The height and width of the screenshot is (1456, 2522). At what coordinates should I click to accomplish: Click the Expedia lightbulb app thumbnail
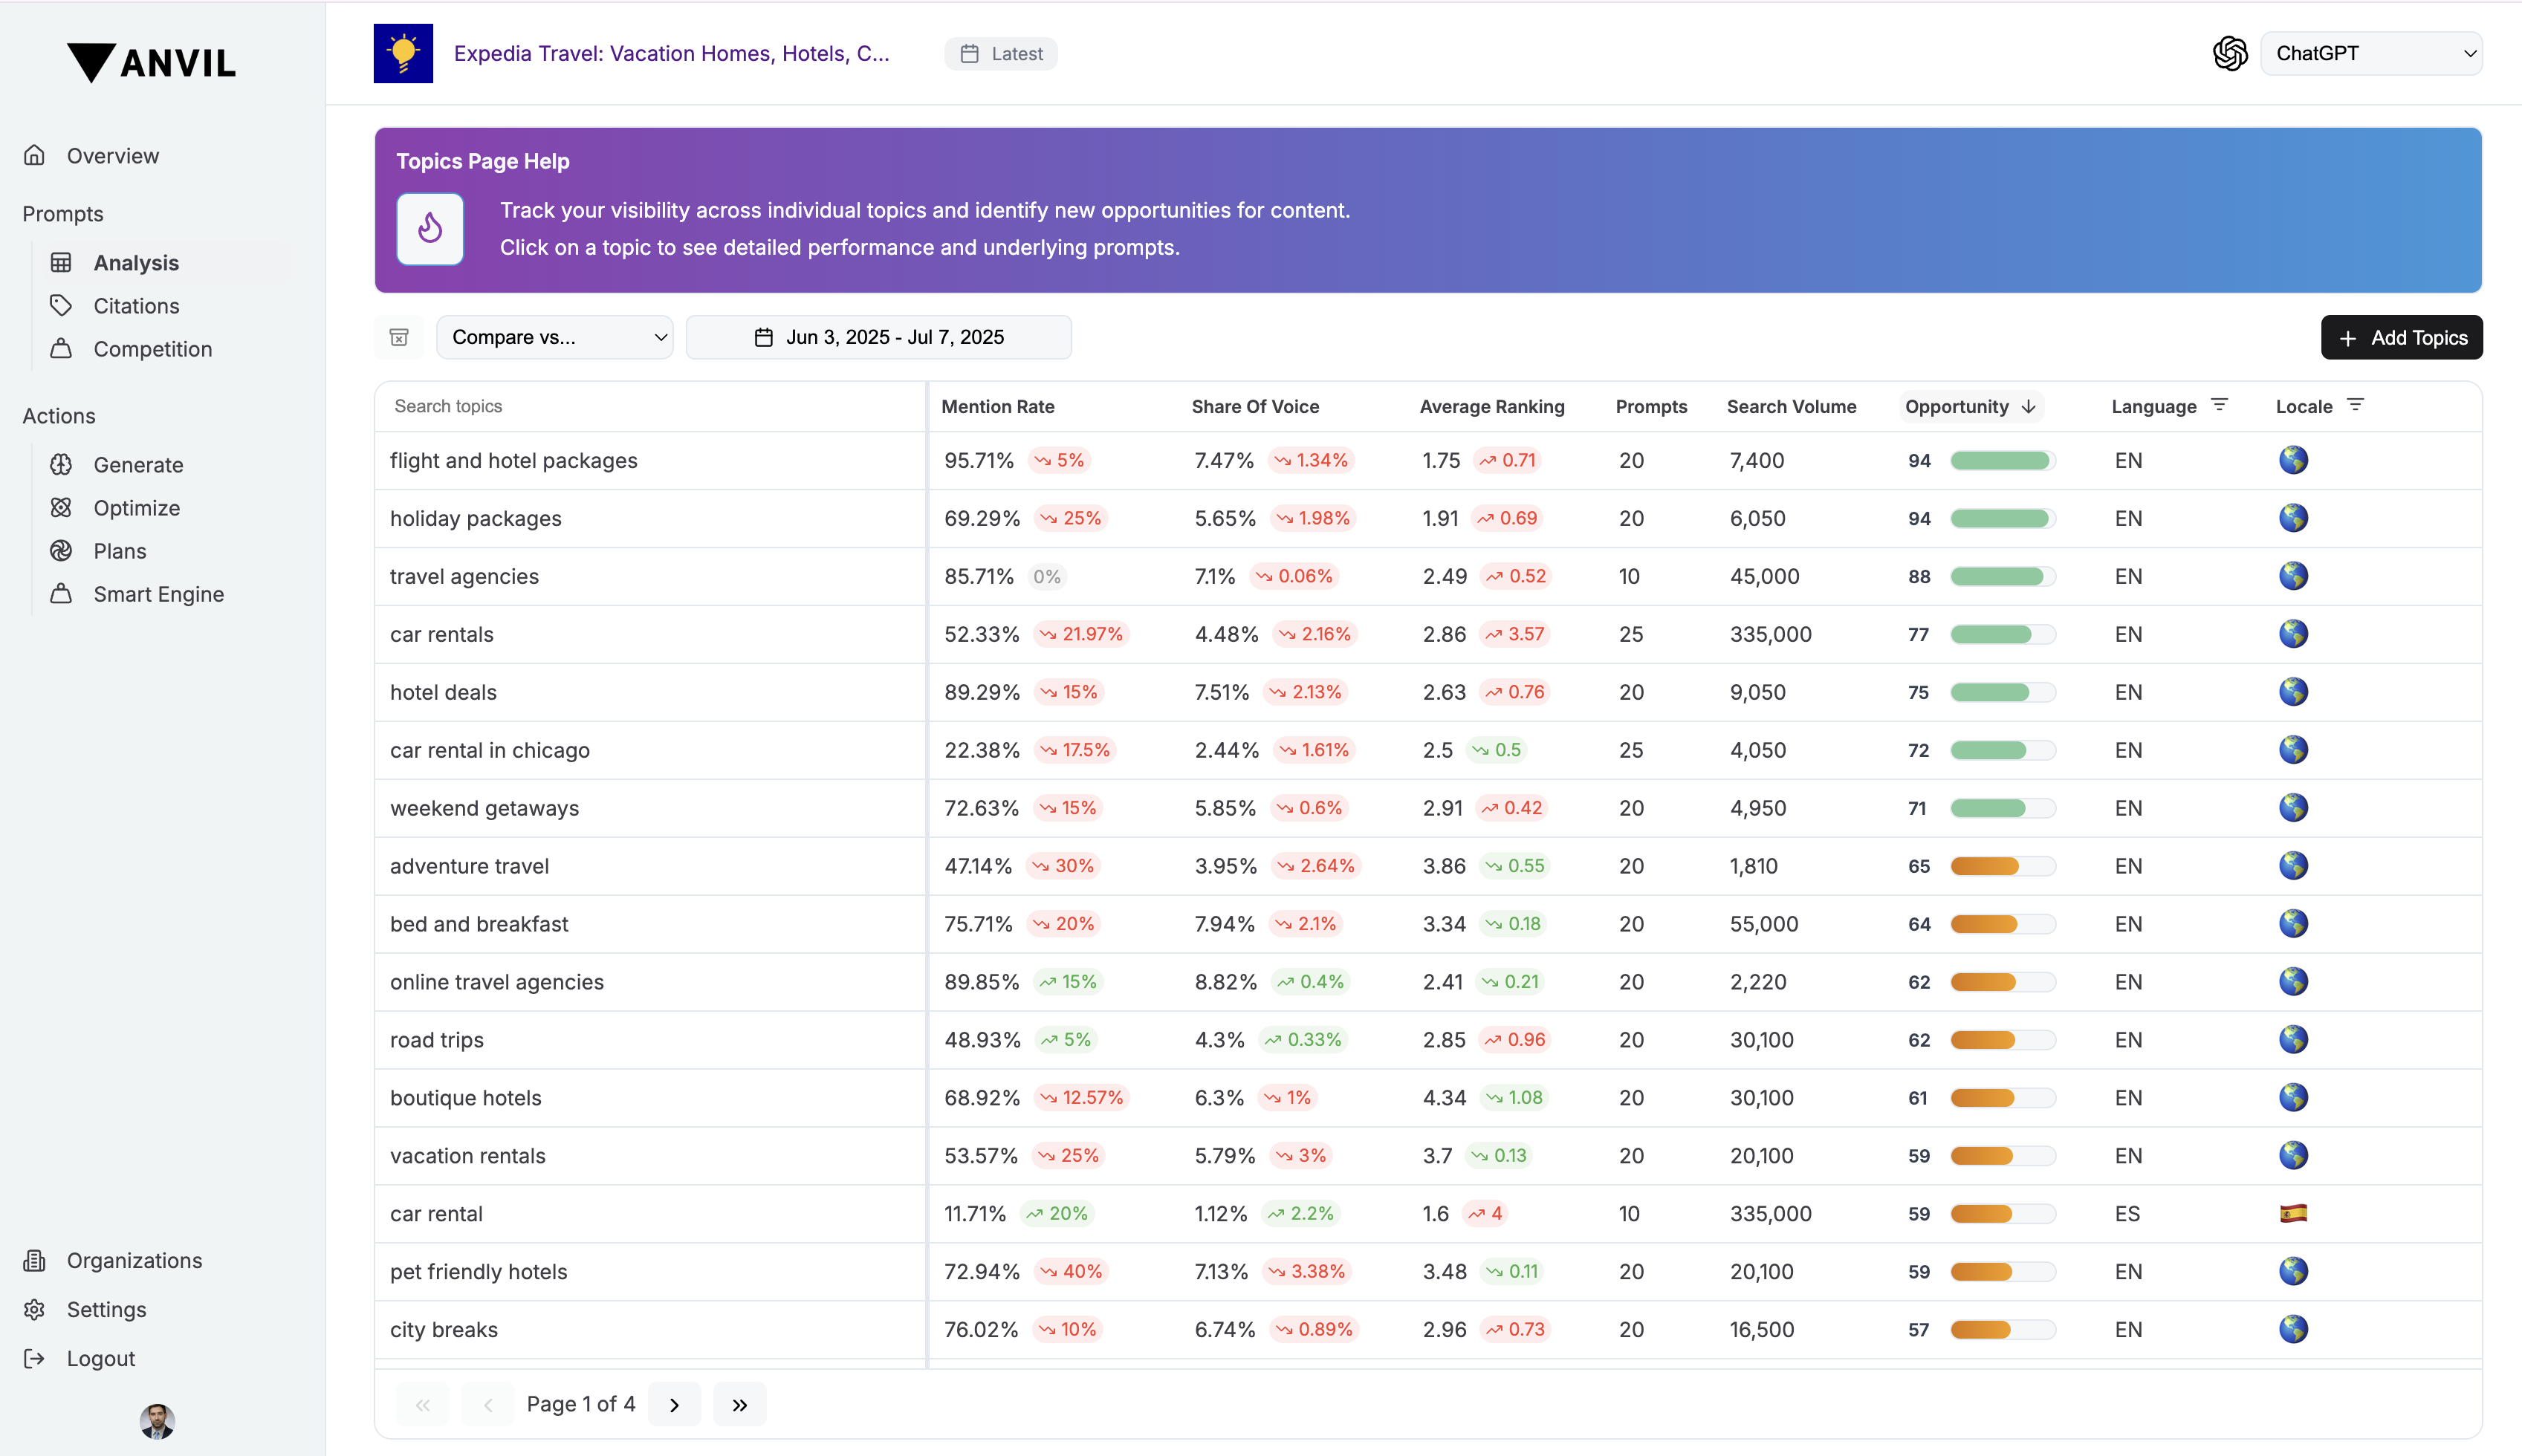point(403,53)
